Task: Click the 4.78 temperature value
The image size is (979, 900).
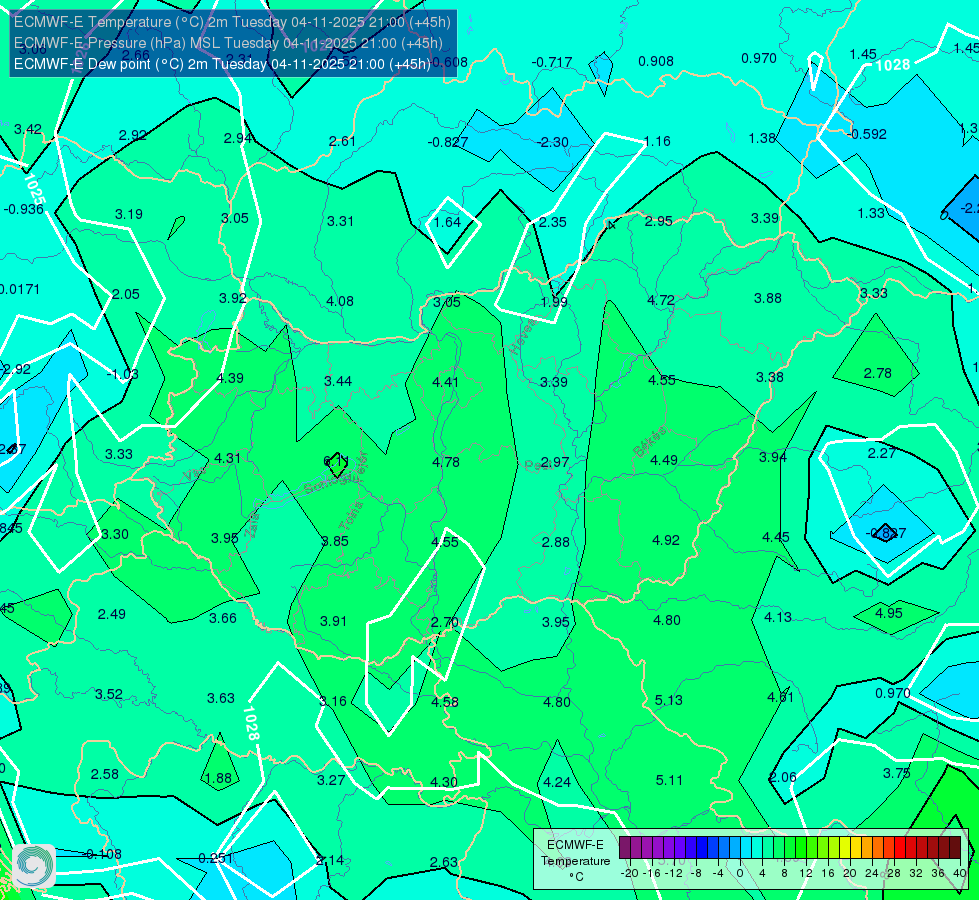Action: pos(446,462)
